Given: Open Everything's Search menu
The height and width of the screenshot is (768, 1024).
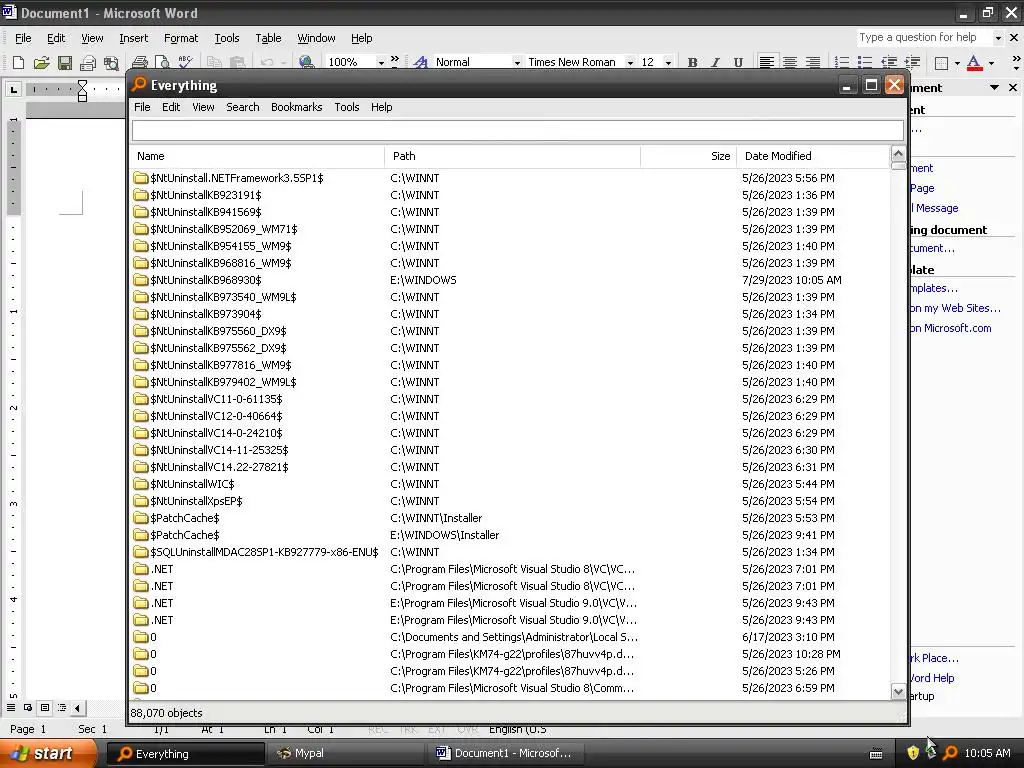Looking at the screenshot, I should pyautogui.click(x=242, y=107).
